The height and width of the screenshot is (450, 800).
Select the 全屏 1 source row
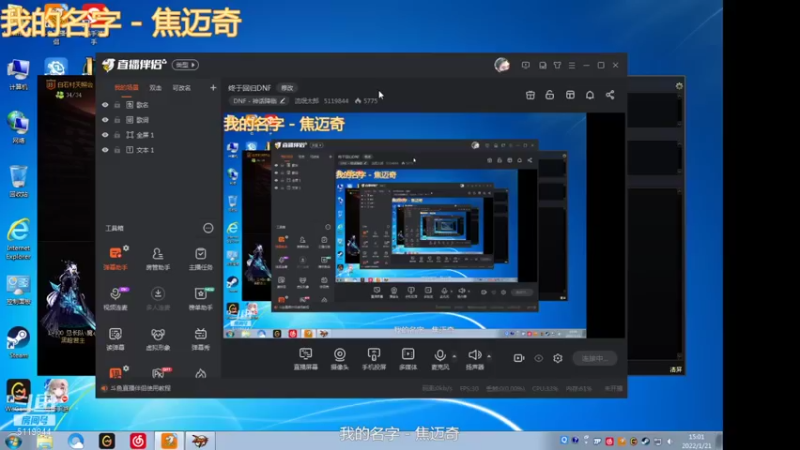[159, 135]
